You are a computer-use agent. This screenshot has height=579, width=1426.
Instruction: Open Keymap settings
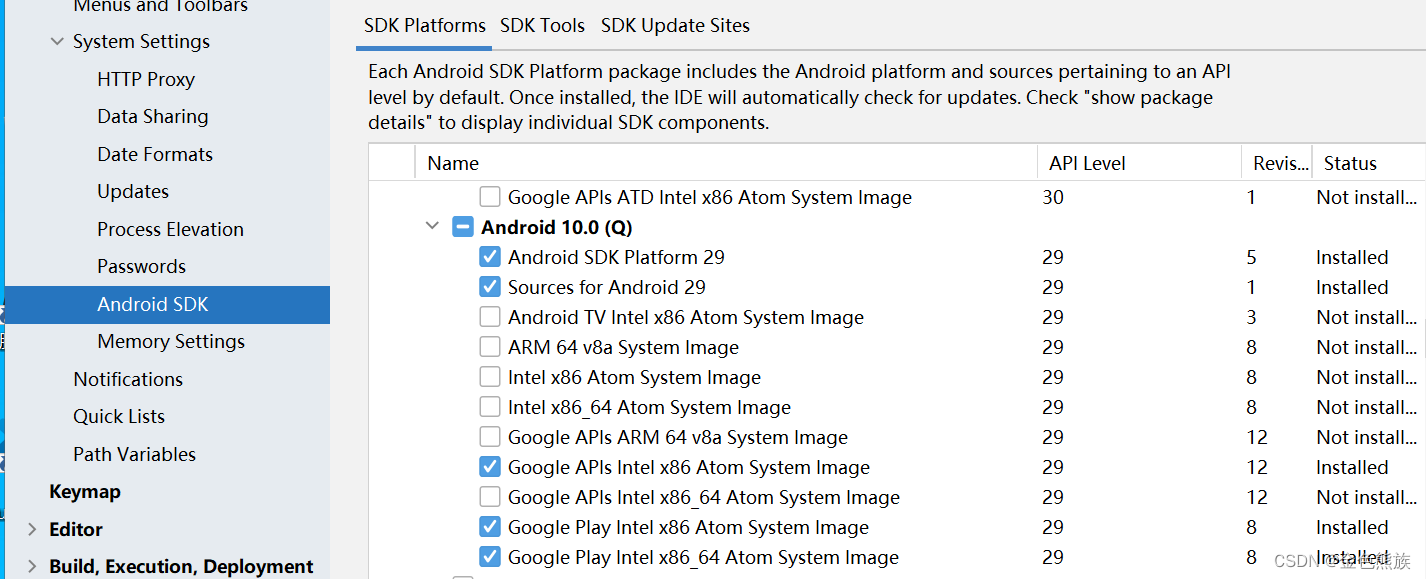click(x=85, y=492)
